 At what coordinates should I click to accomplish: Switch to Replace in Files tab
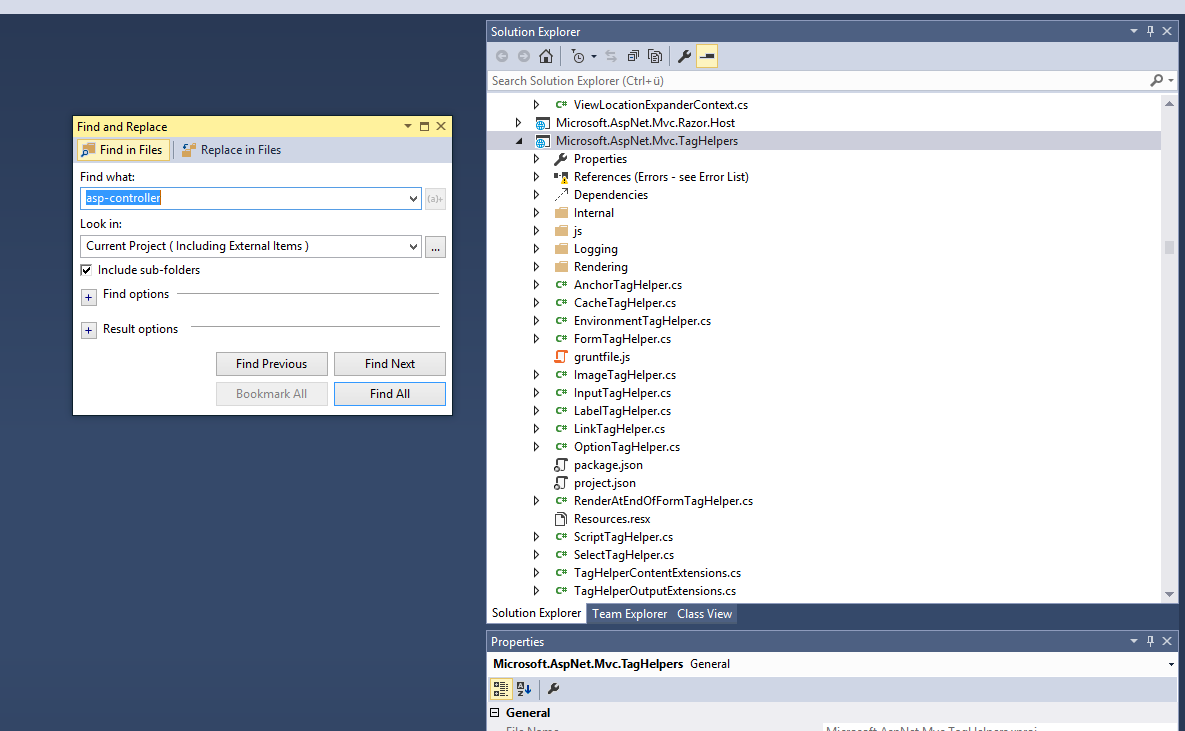point(231,150)
